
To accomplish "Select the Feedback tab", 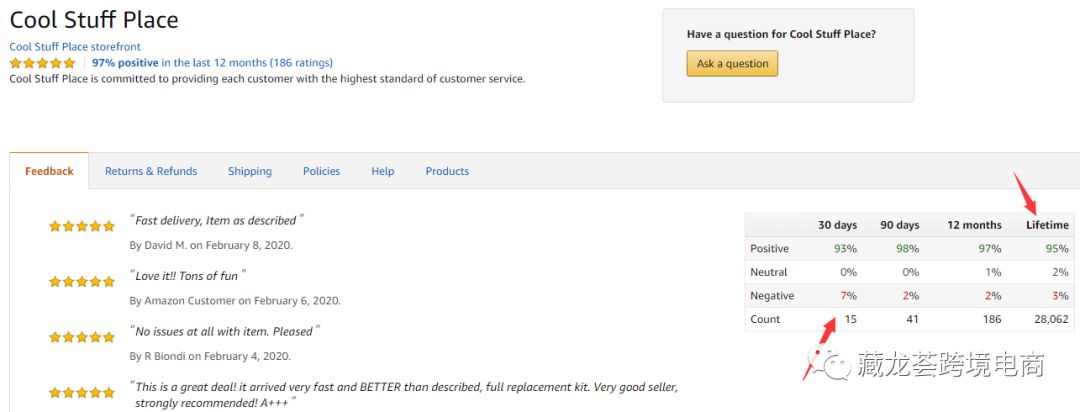I will pyautogui.click(x=49, y=171).
